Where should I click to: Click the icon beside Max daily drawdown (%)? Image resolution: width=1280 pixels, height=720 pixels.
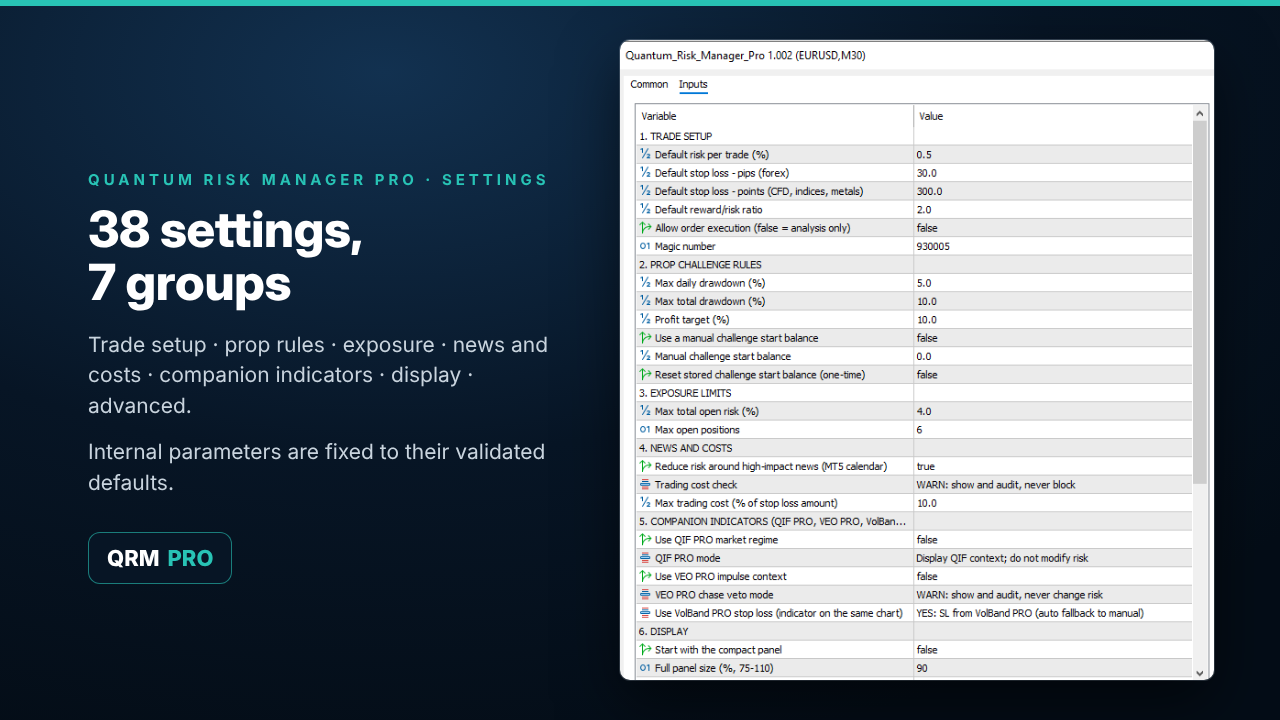[645, 283]
